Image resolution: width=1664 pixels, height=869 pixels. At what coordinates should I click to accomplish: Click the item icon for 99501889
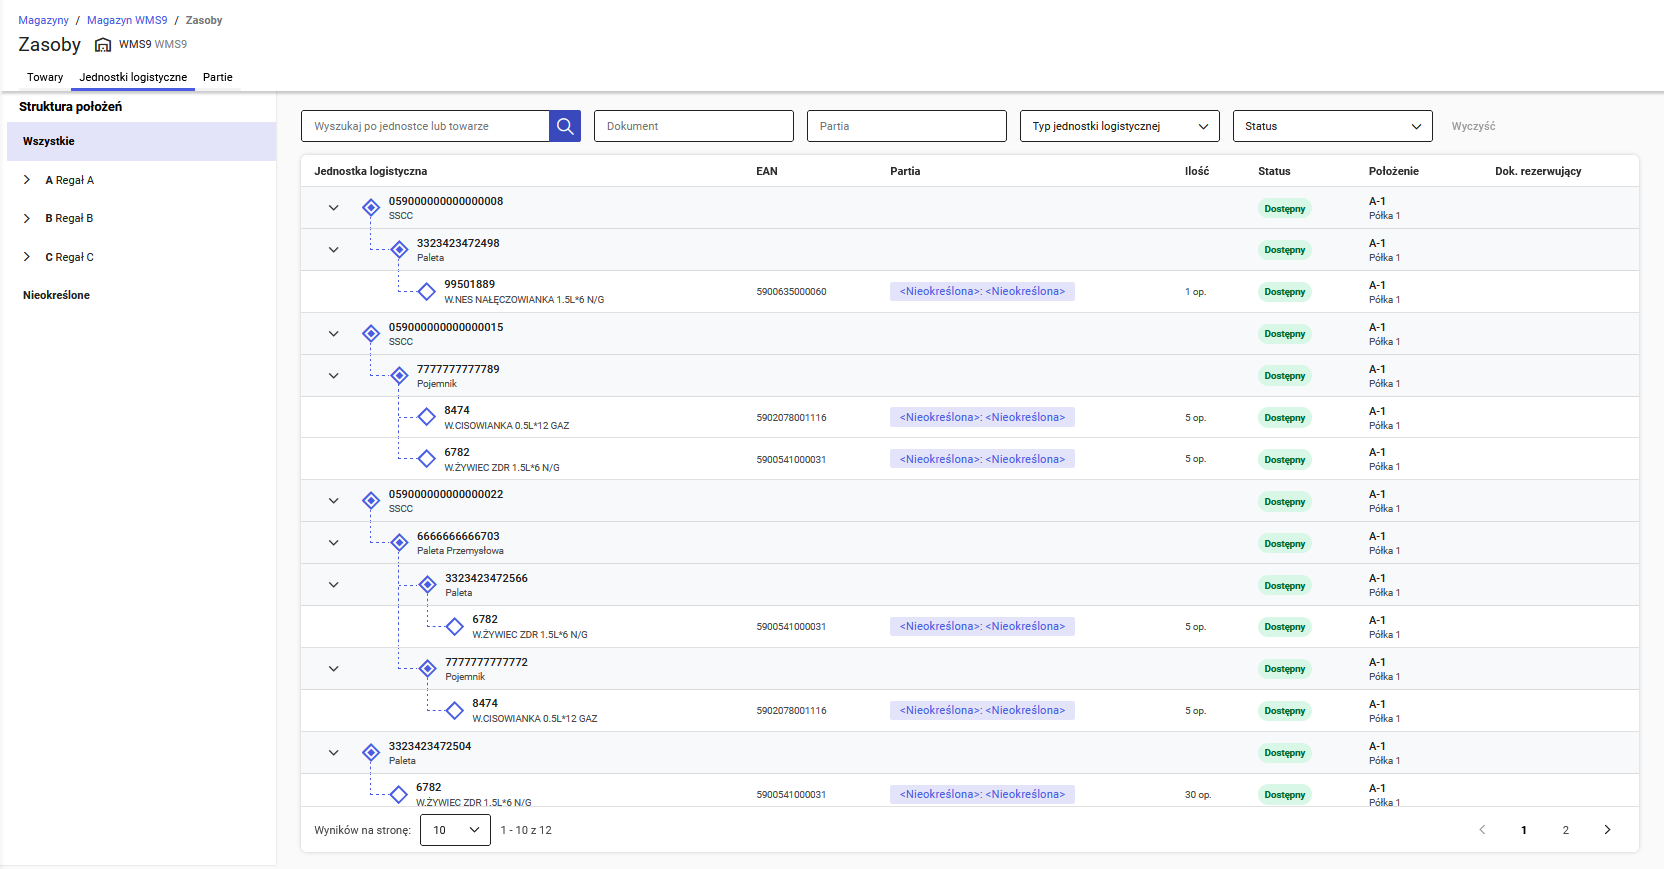pyautogui.click(x=427, y=292)
